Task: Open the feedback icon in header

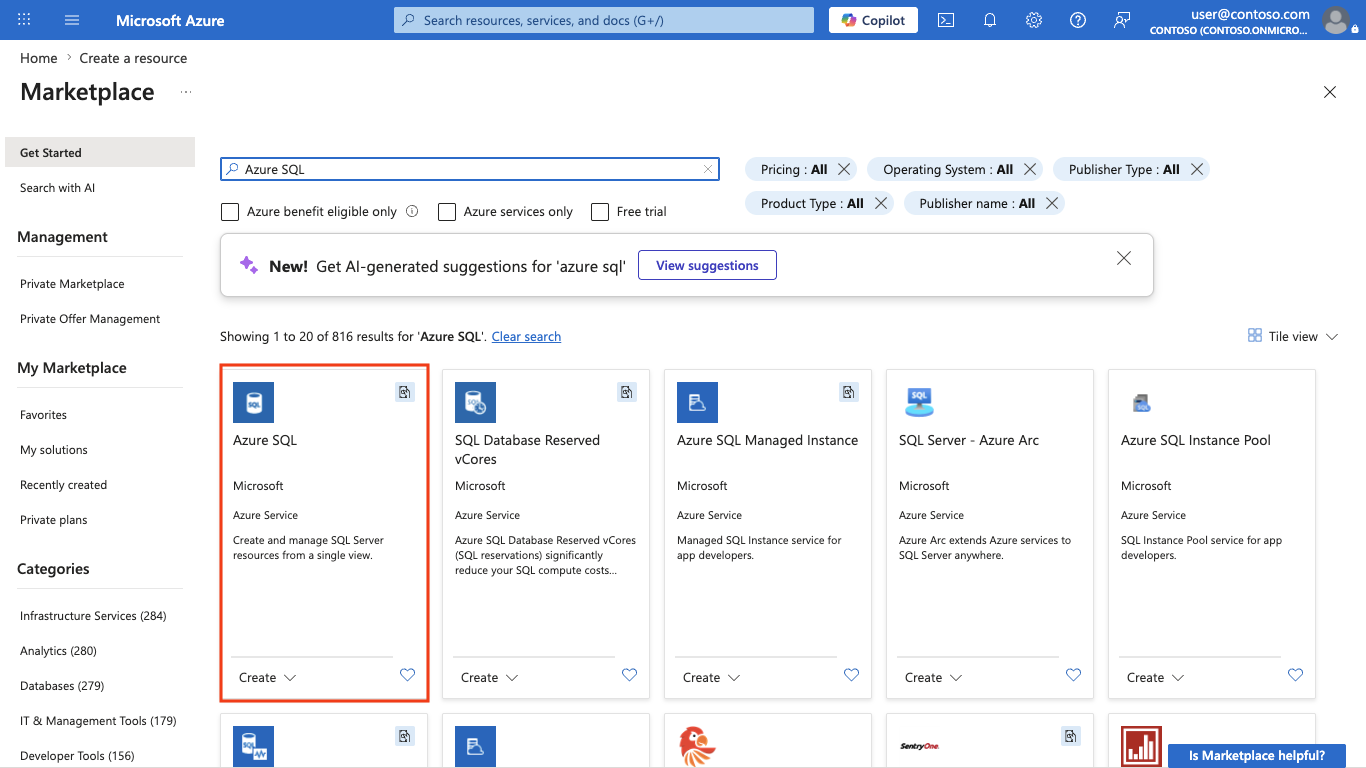Action: coord(1122,20)
